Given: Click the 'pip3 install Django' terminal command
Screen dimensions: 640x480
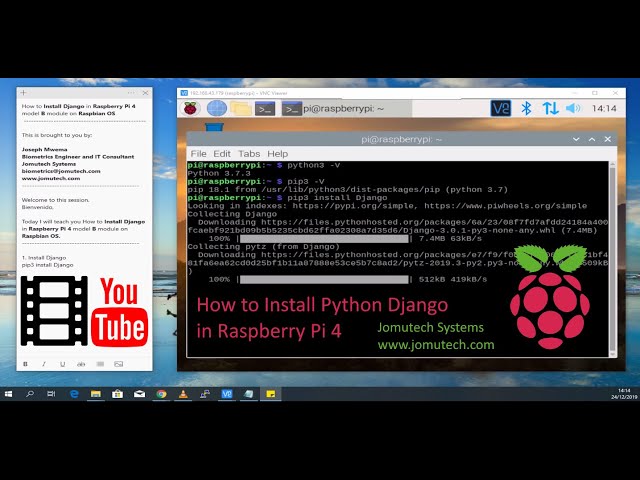Looking at the screenshot, I should [337, 198].
